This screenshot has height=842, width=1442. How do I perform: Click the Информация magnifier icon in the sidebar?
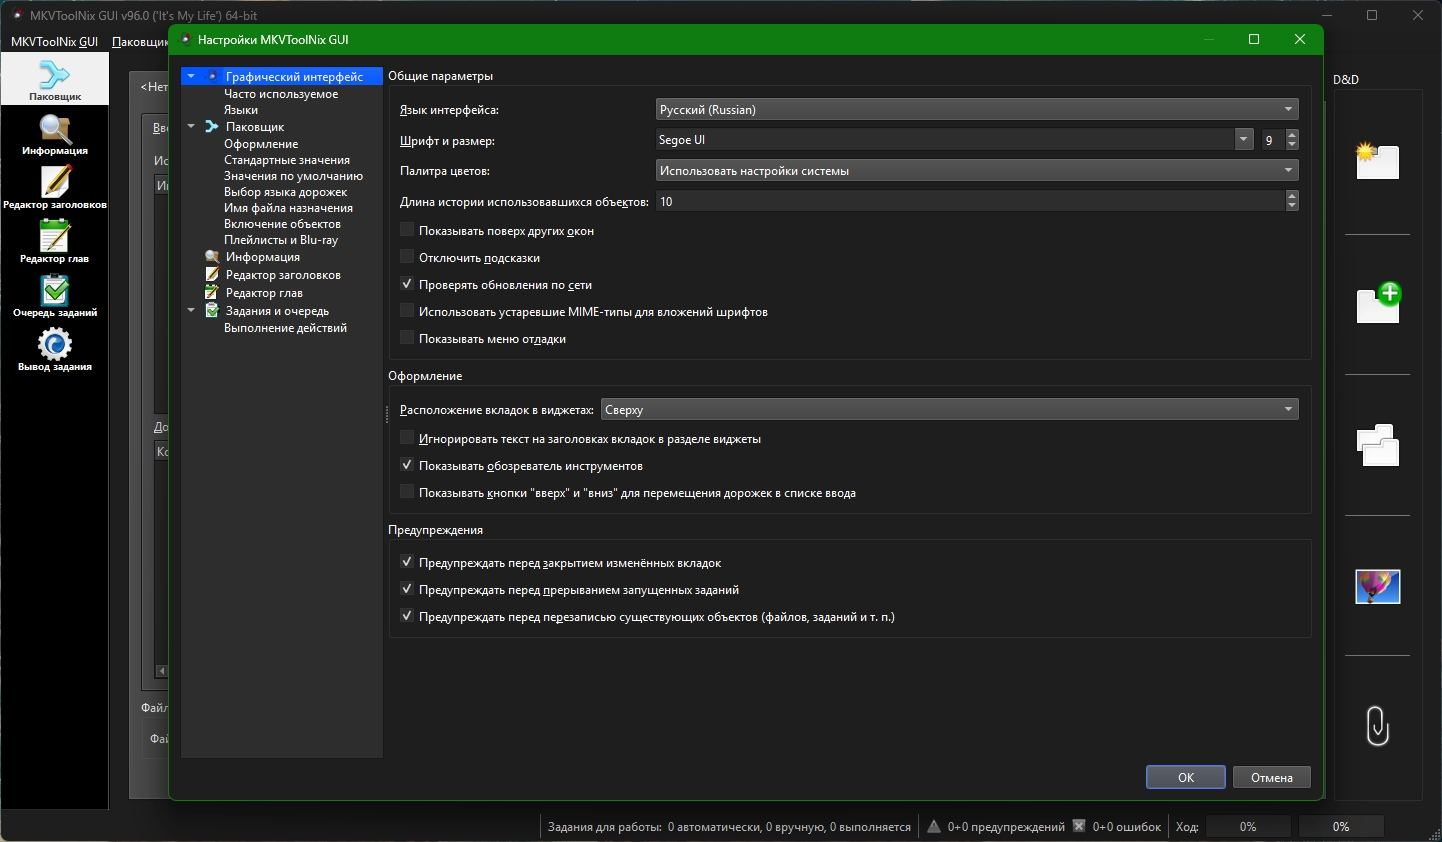pyautogui.click(x=55, y=134)
